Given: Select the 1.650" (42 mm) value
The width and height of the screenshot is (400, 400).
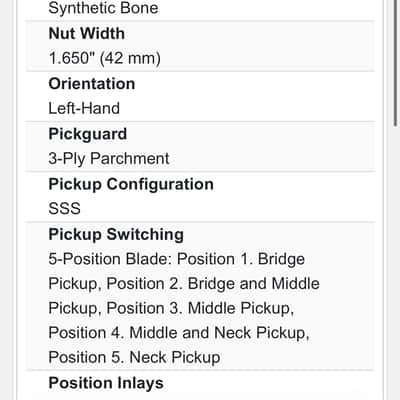Looking at the screenshot, I should click(x=105, y=58).
